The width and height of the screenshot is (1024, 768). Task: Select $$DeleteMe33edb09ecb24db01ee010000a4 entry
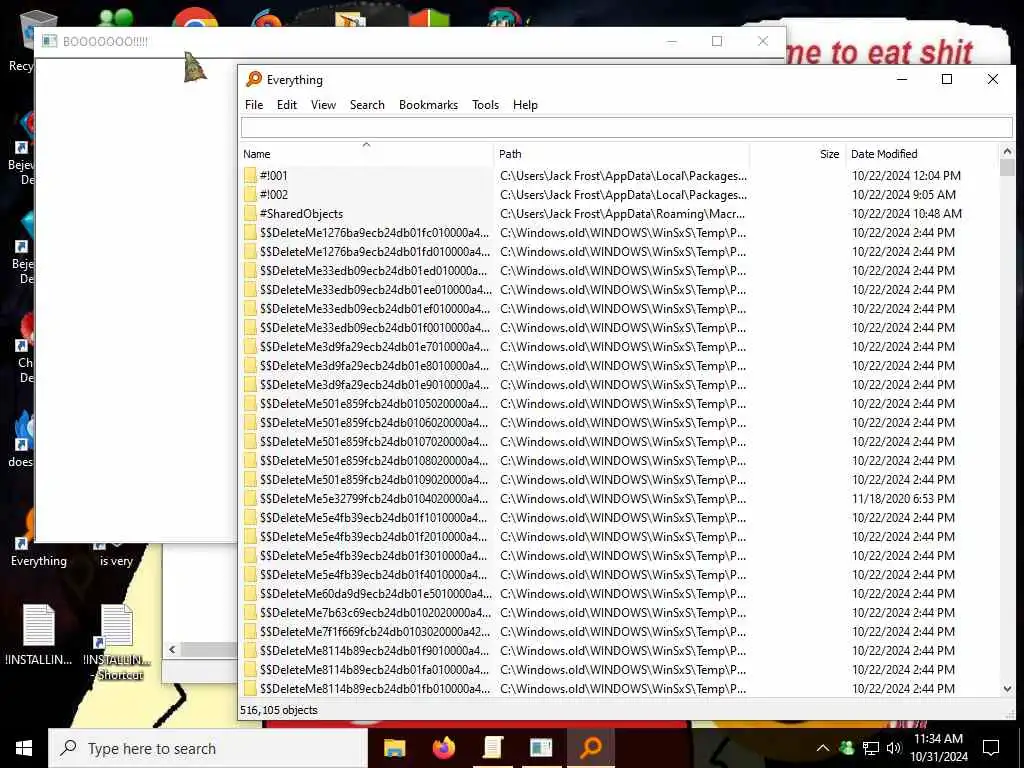(376, 289)
